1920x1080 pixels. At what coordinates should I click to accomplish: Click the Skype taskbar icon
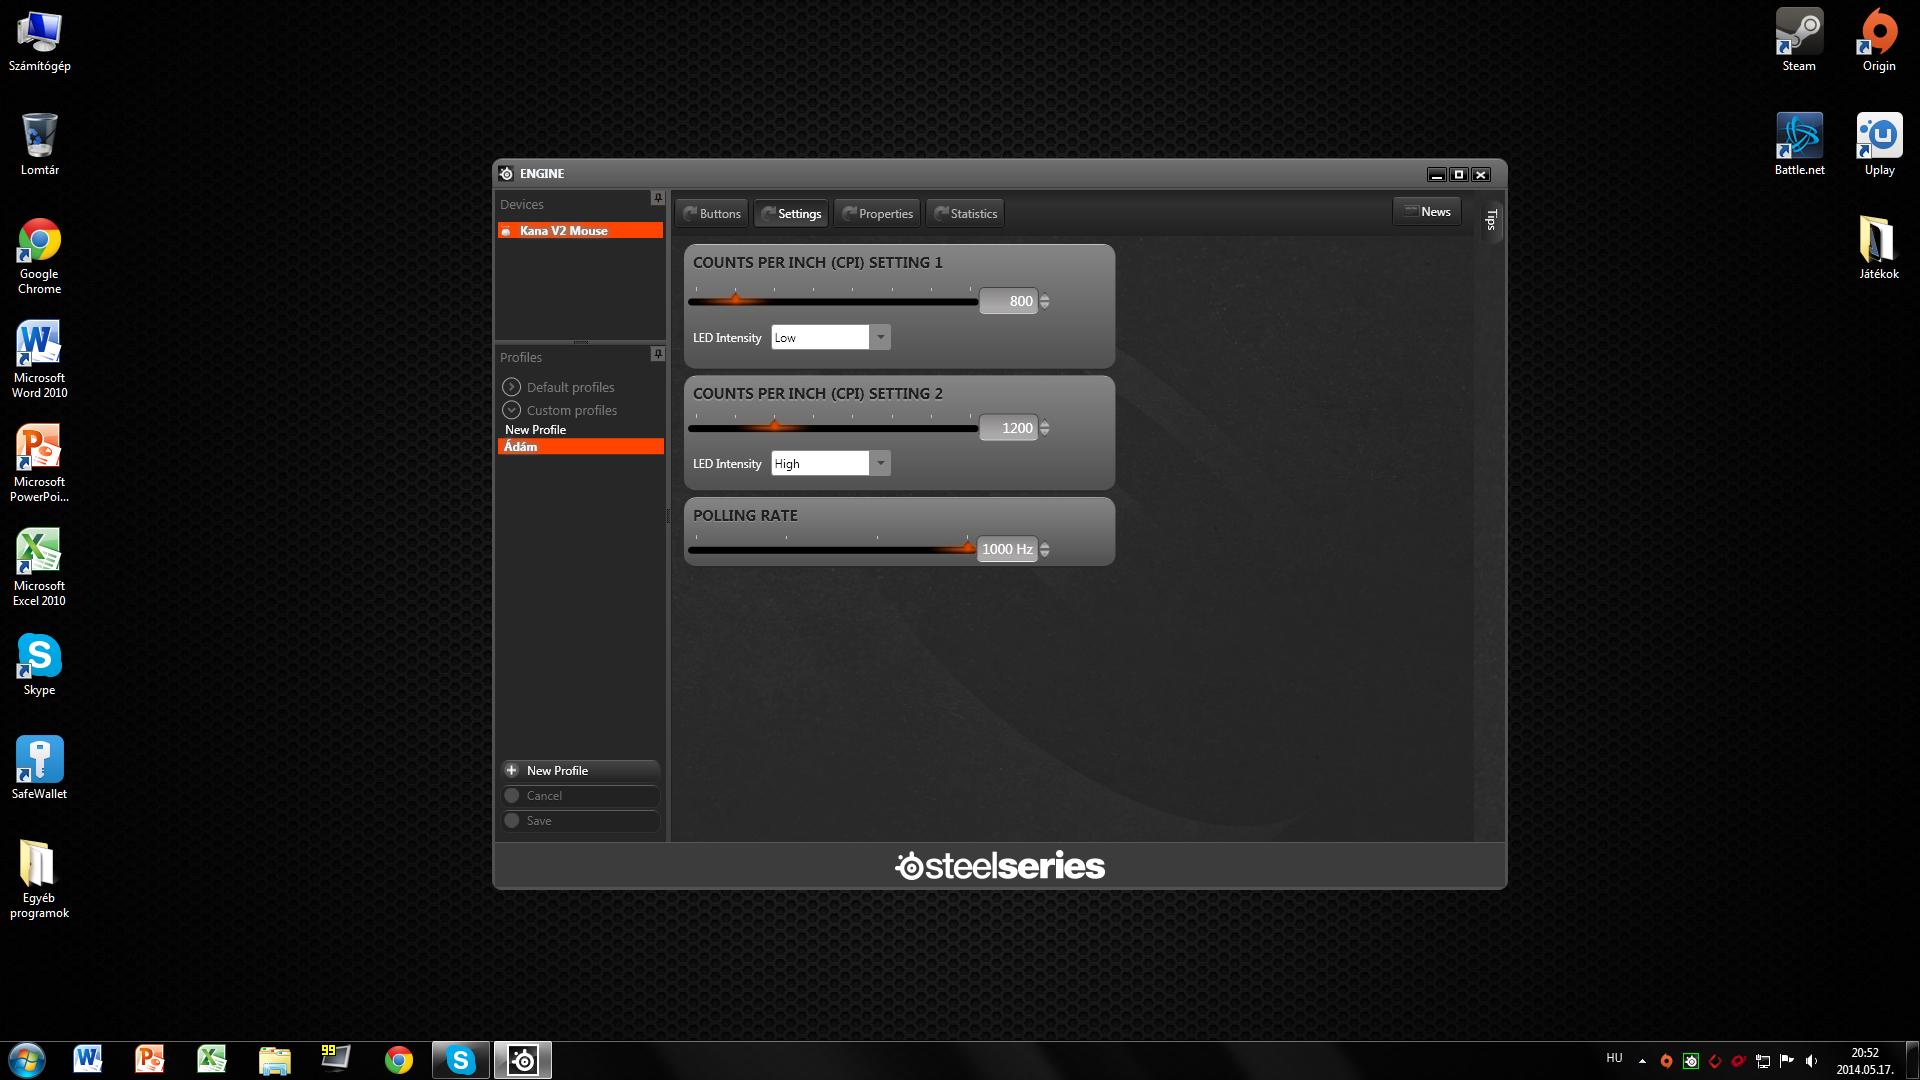tap(460, 1060)
